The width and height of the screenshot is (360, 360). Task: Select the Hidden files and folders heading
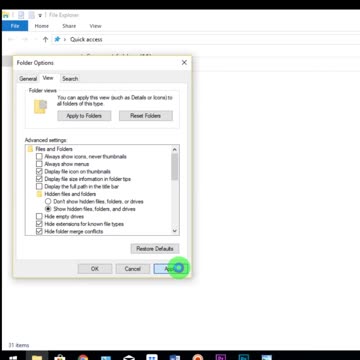(70, 194)
